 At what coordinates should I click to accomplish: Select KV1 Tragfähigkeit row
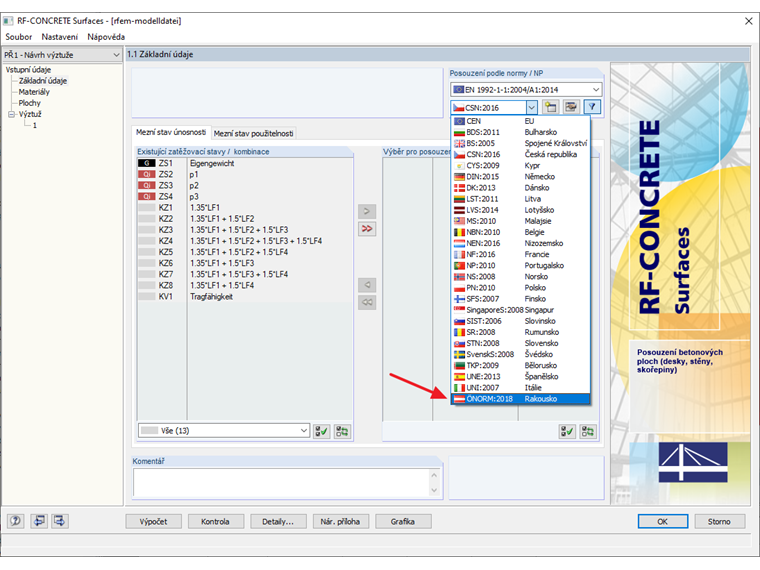[245, 297]
